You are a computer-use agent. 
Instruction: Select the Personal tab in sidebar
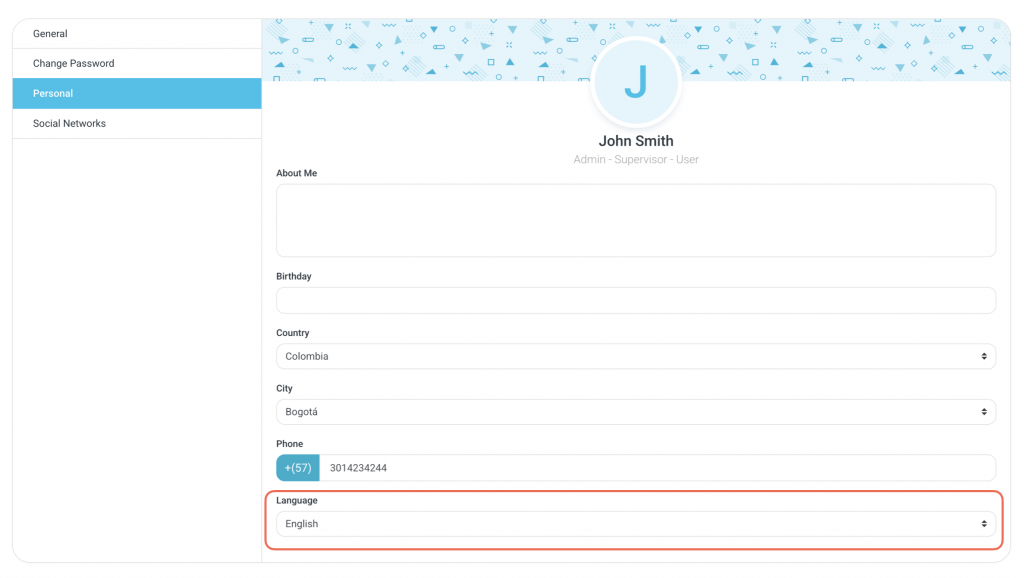[53, 94]
